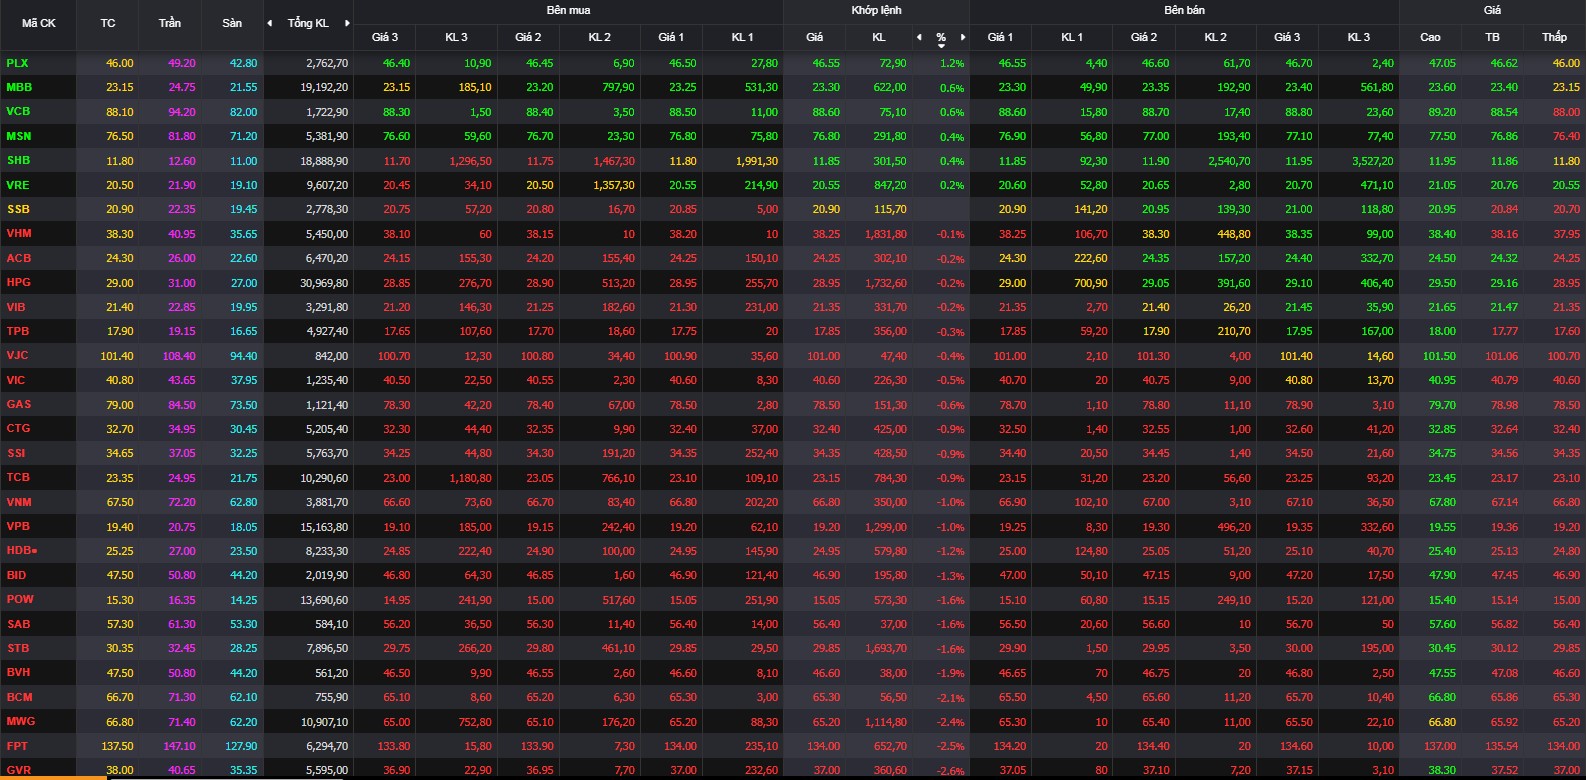The height and width of the screenshot is (780, 1586).
Task: Click KL 1 header under Bên bán
Action: tap(1072, 37)
